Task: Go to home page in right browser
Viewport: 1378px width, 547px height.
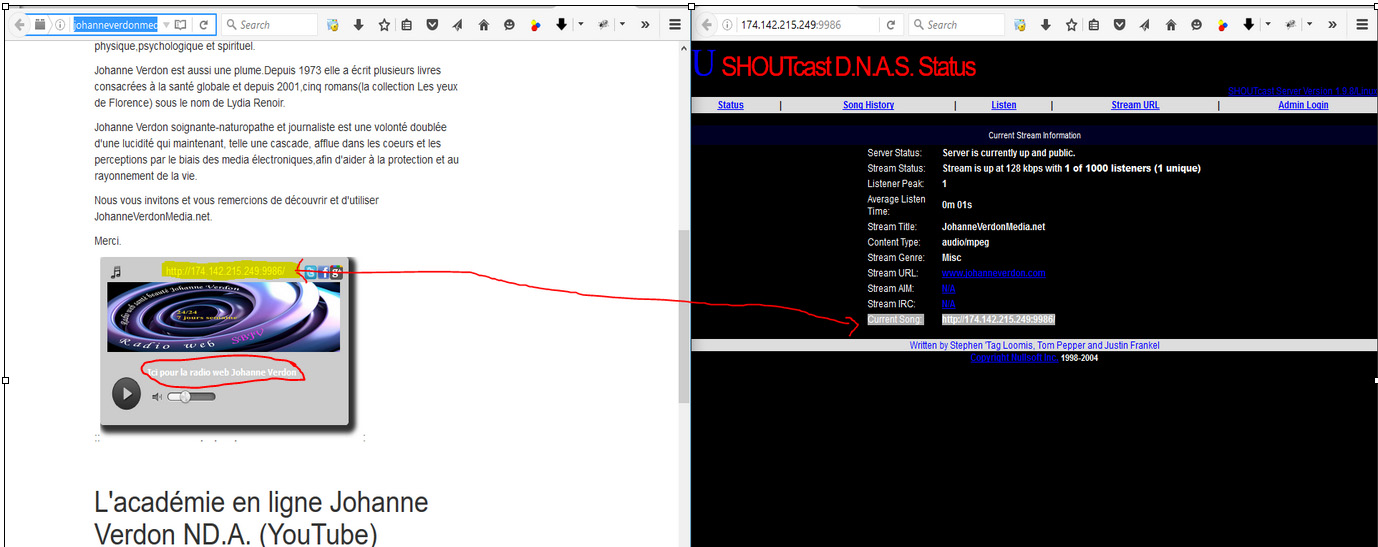Action: [x=1172, y=25]
